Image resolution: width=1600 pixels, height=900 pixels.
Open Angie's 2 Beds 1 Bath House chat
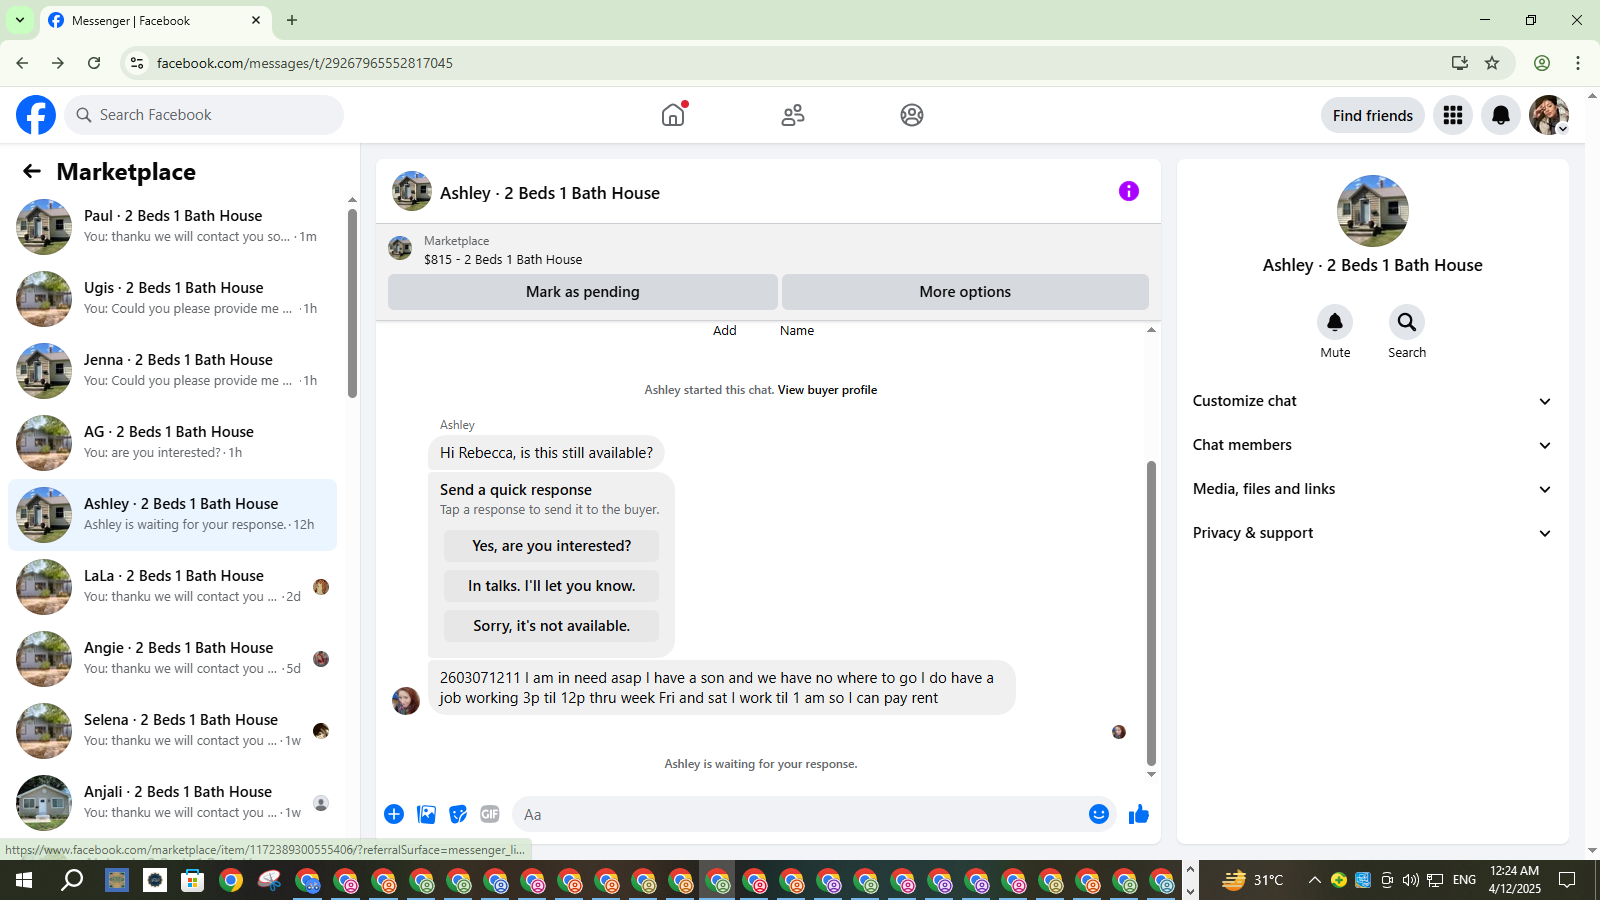click(173, 659)
